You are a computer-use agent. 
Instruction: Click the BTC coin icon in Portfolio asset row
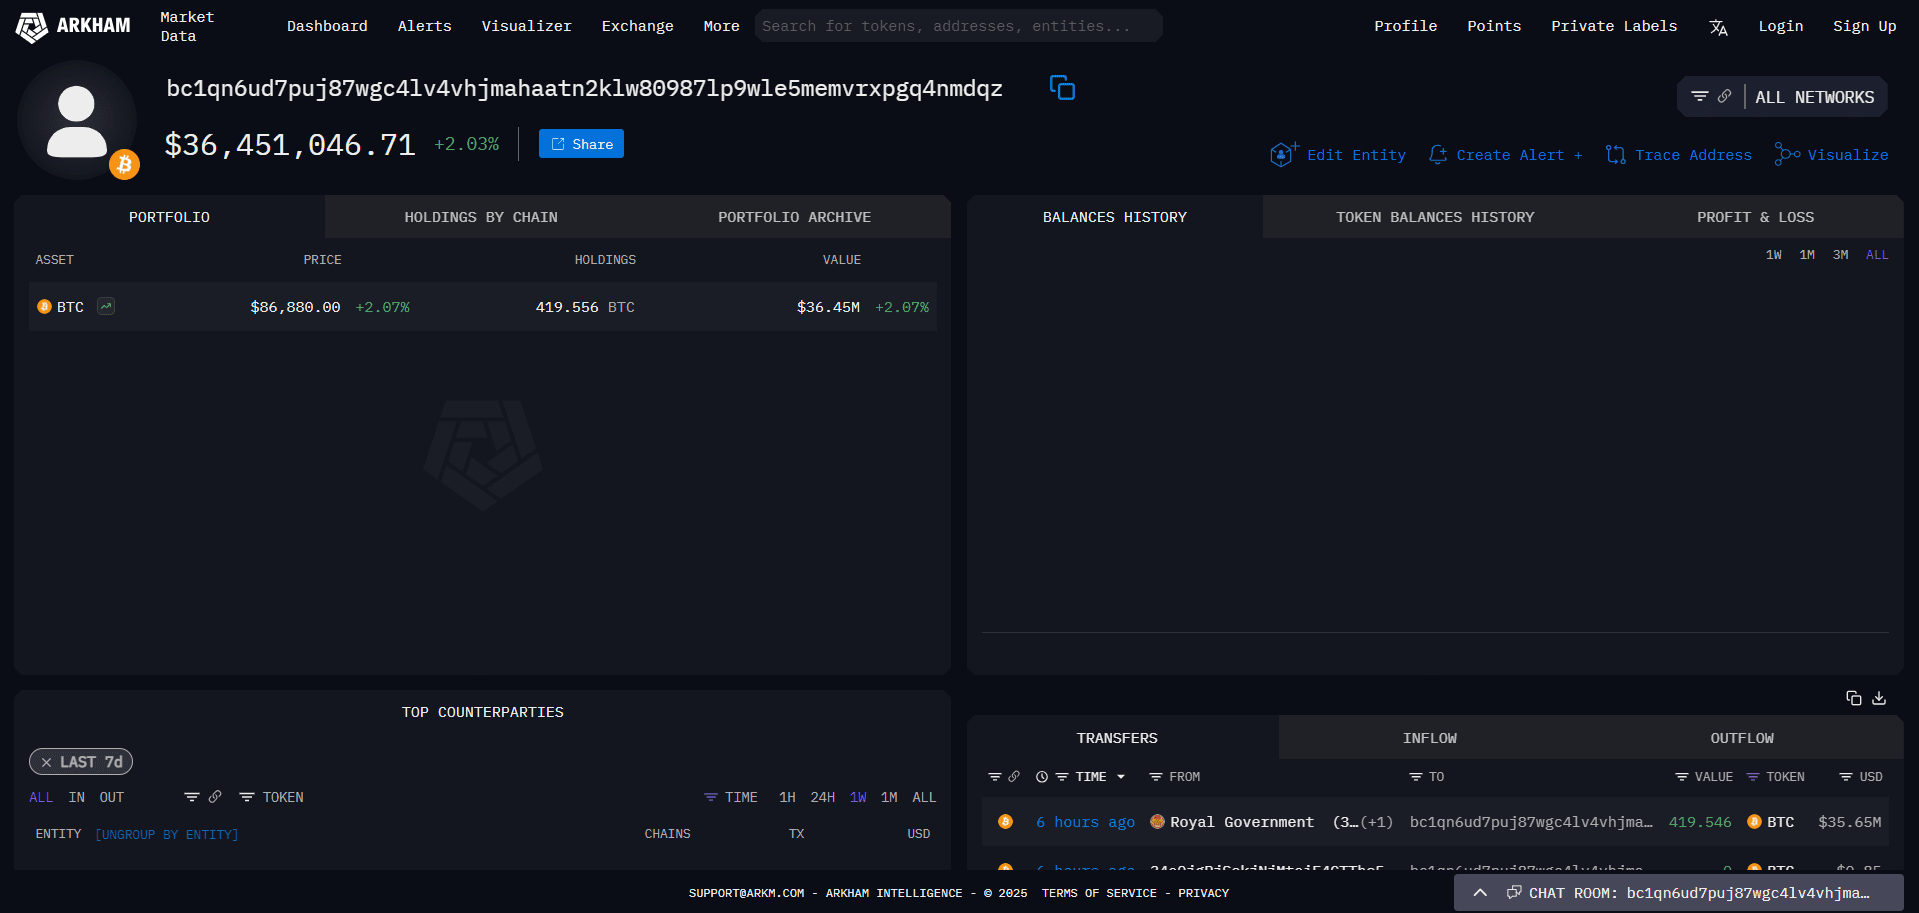44,307
